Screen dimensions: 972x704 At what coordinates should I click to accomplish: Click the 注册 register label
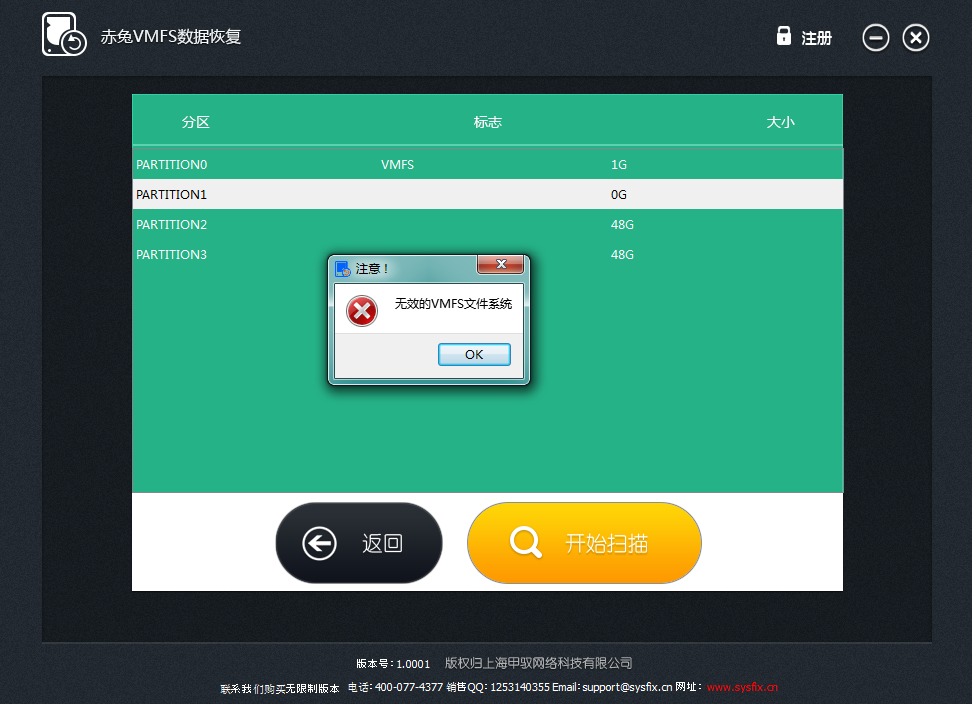point(816,38)
